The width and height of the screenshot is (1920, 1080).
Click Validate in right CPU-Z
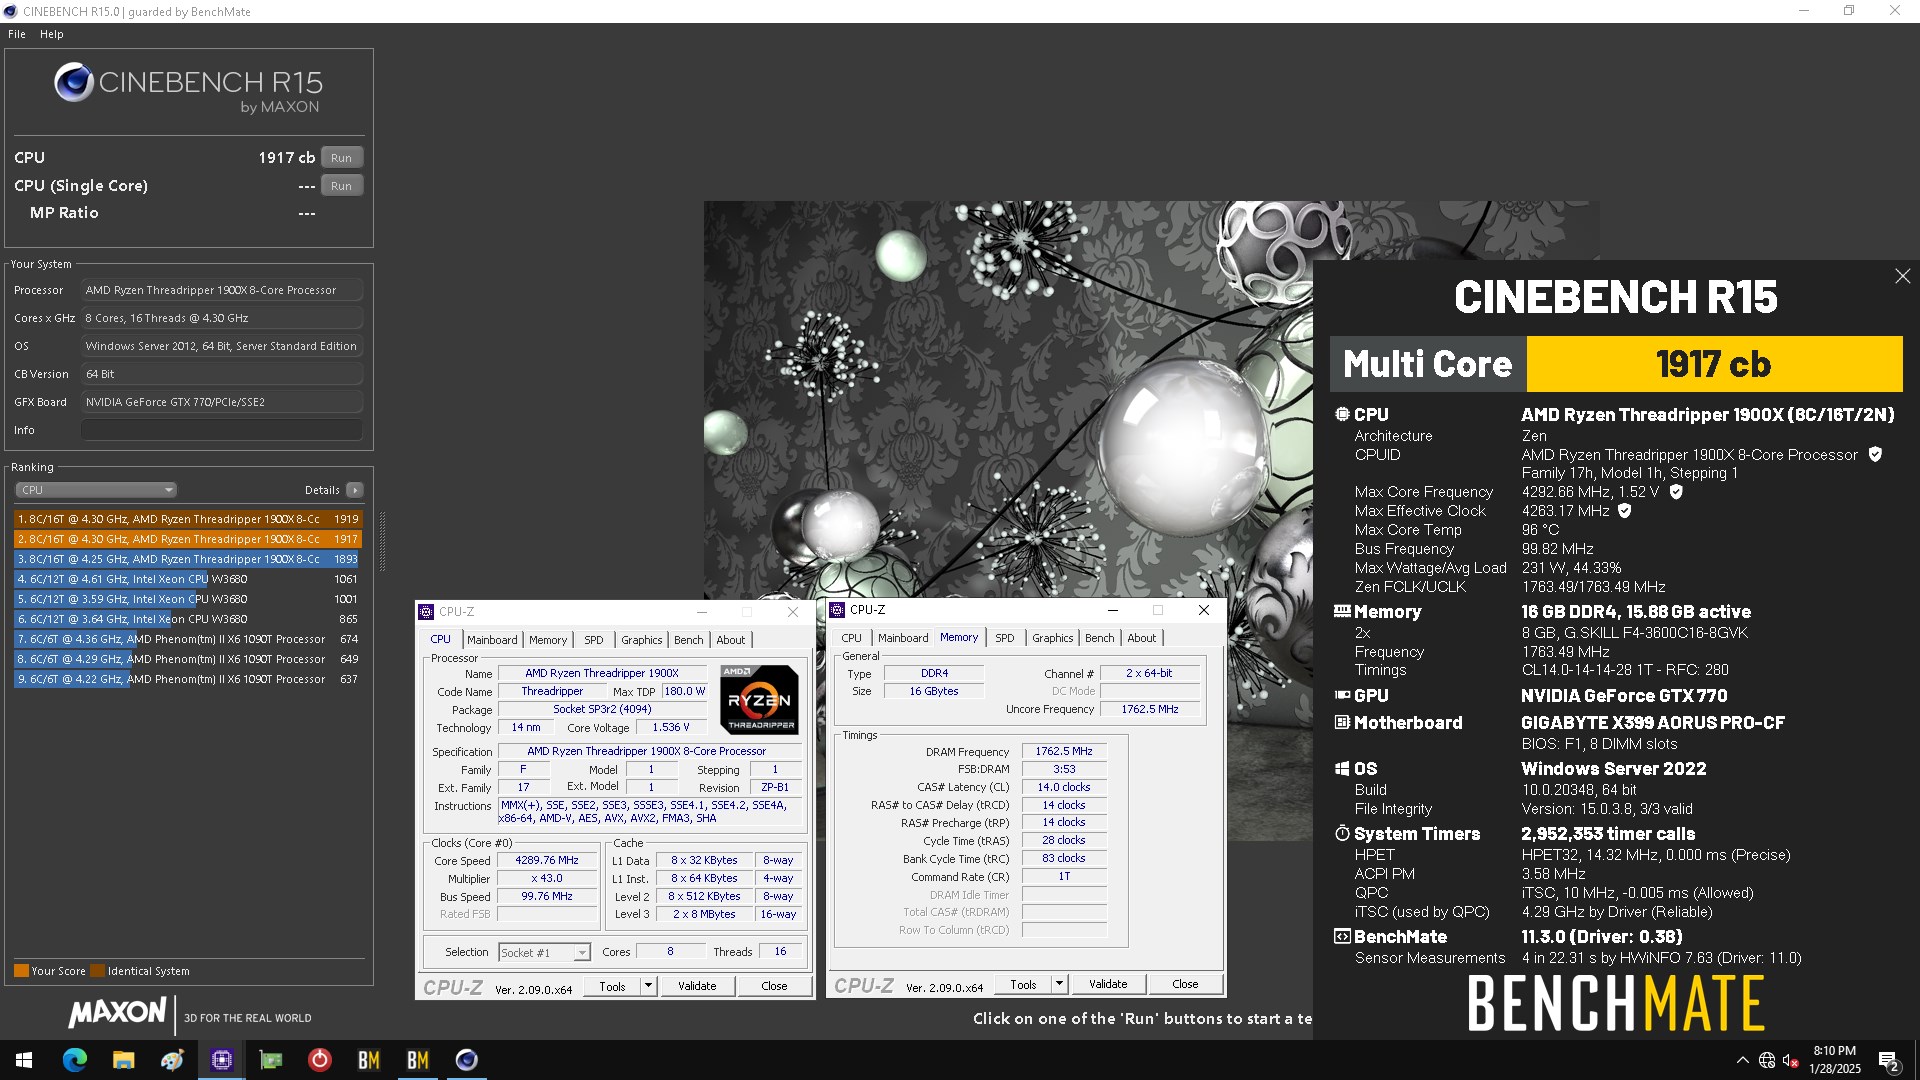(1108, 984)
